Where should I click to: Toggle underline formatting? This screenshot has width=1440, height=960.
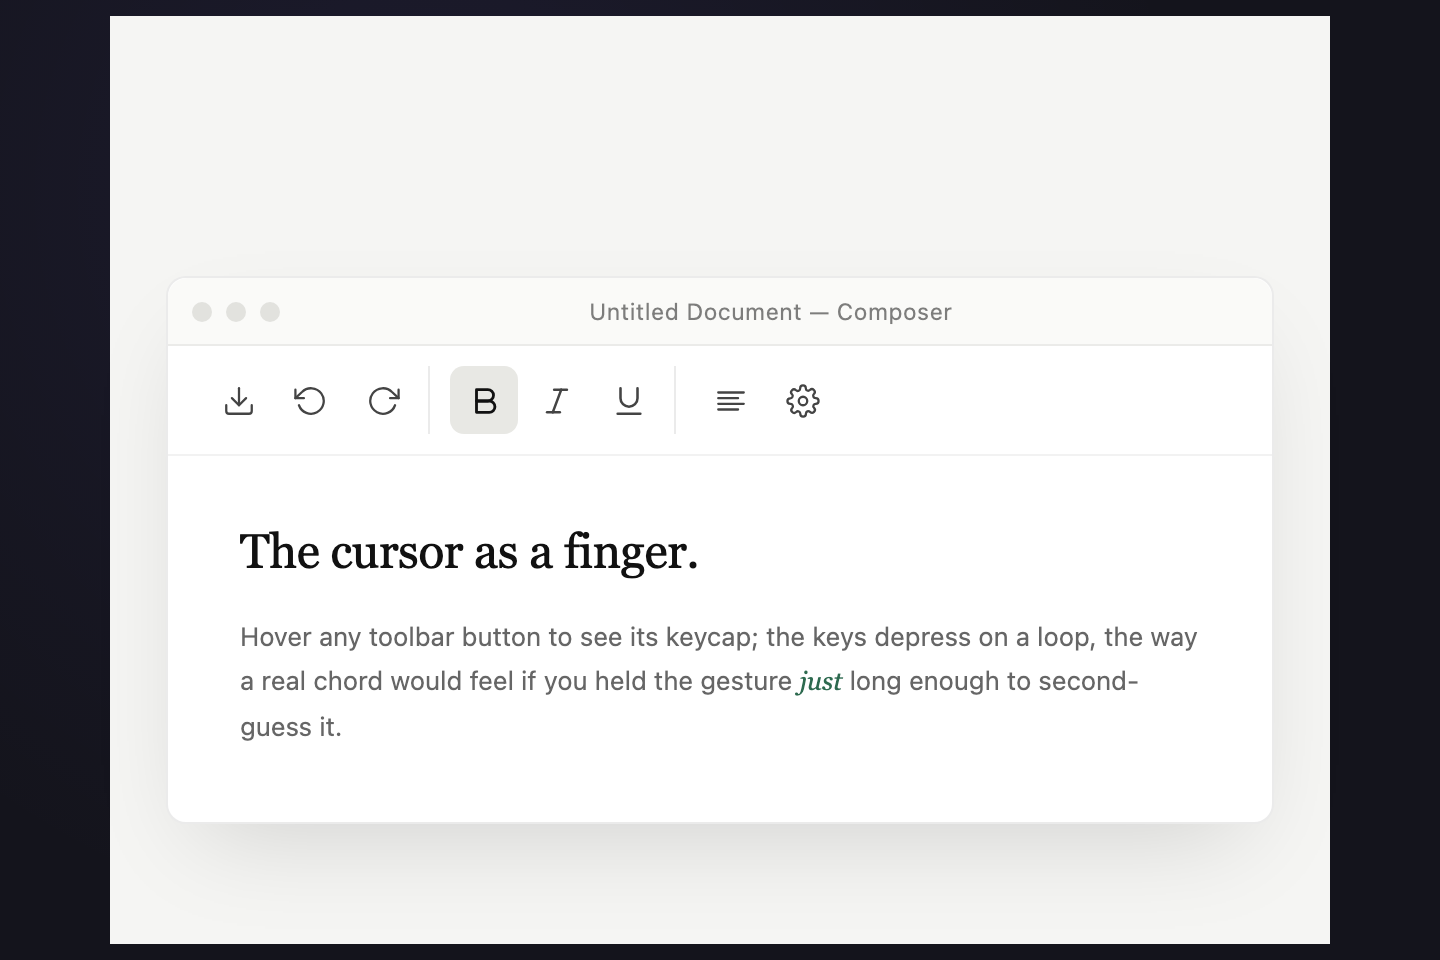pos(629,401)
